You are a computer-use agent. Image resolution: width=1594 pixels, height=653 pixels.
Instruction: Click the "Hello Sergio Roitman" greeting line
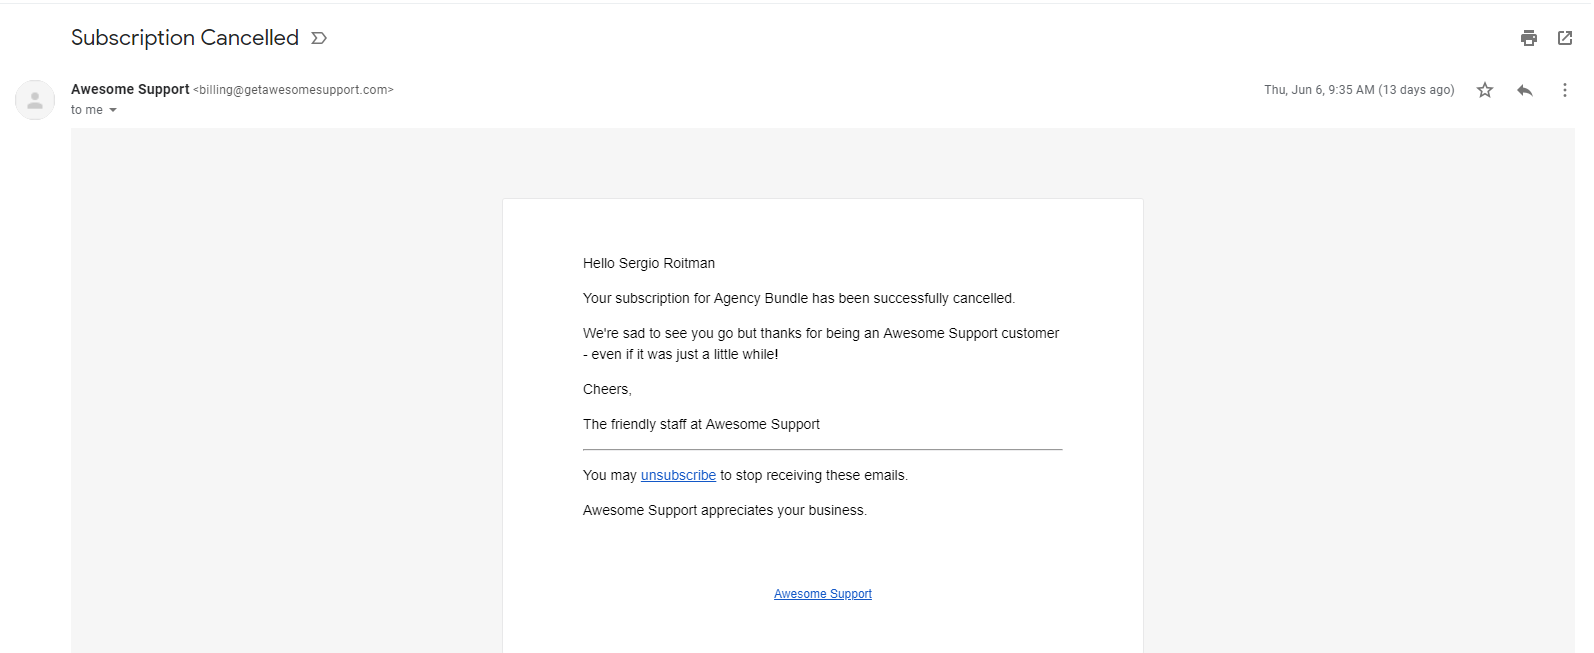(649, 263)
